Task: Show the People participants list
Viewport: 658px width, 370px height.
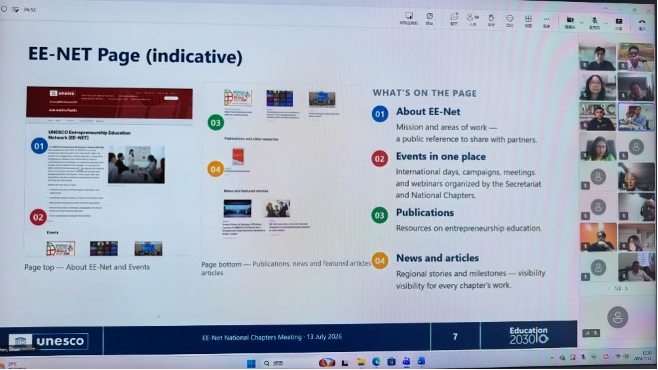Action: 473,19
